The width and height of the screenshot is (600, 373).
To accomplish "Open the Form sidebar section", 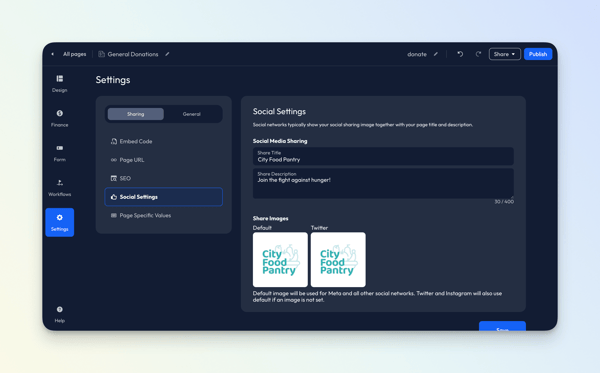I will [x=60, y=153].
